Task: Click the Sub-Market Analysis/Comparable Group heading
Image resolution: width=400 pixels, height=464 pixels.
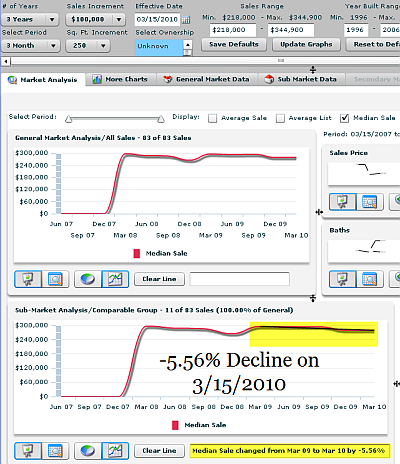Action: [154, 310]
